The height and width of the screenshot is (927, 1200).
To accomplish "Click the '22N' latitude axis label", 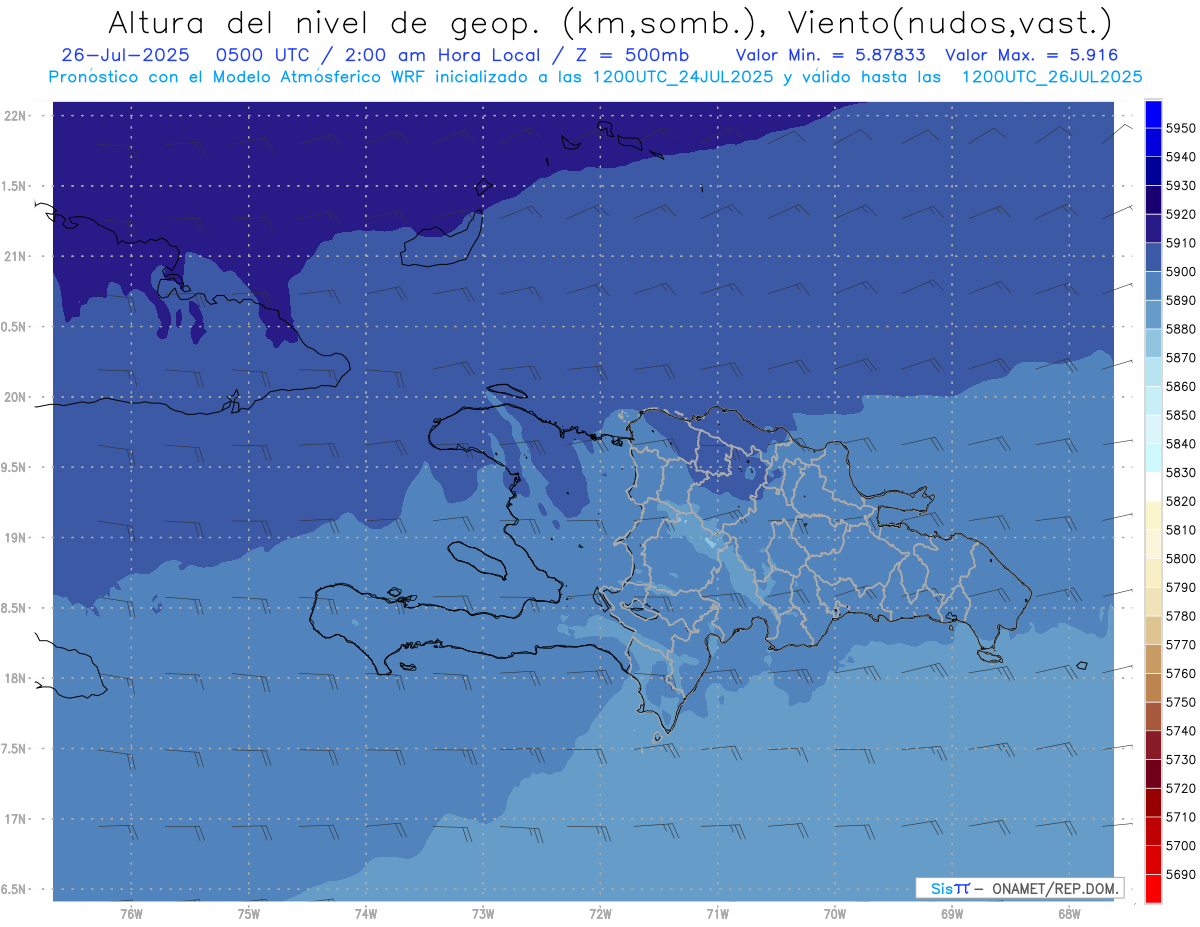I will click(x=15, y=116).
